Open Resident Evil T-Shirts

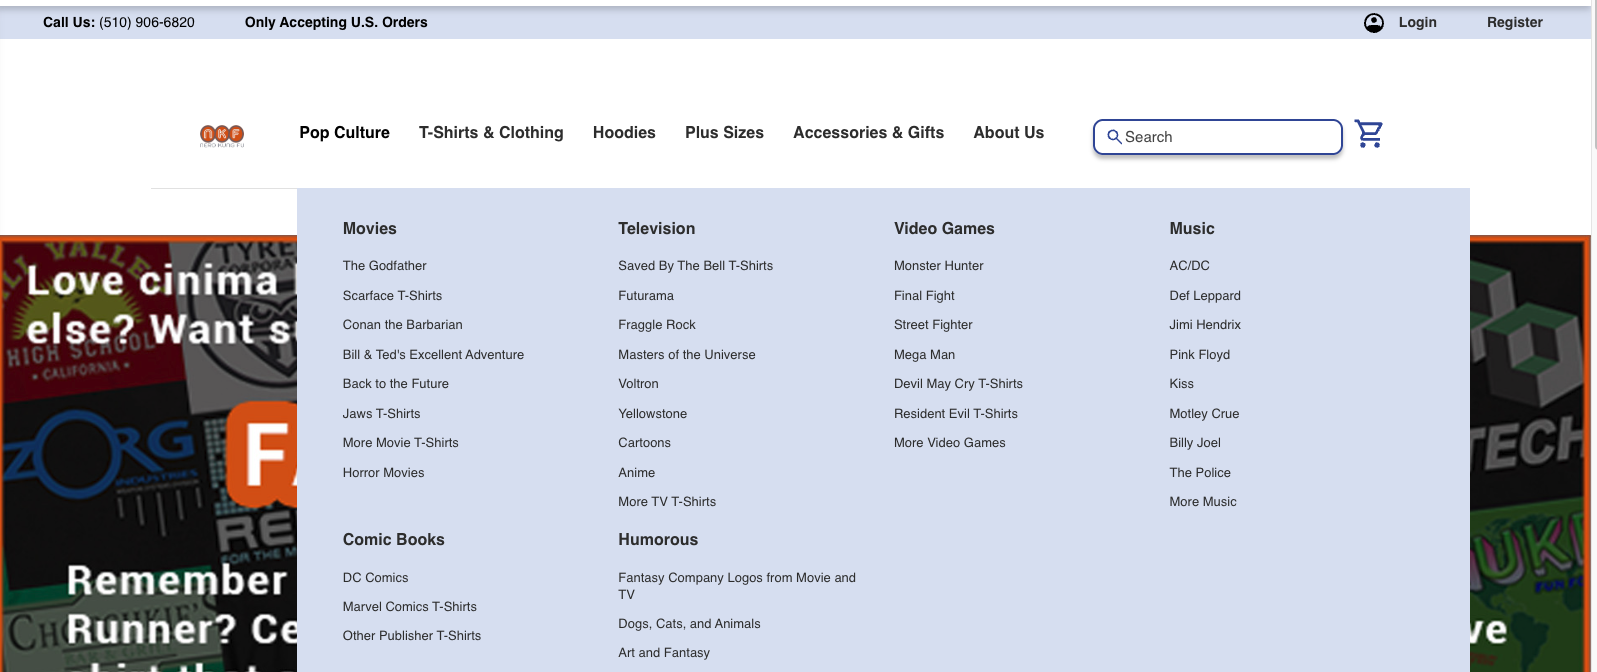coord(956,414)
